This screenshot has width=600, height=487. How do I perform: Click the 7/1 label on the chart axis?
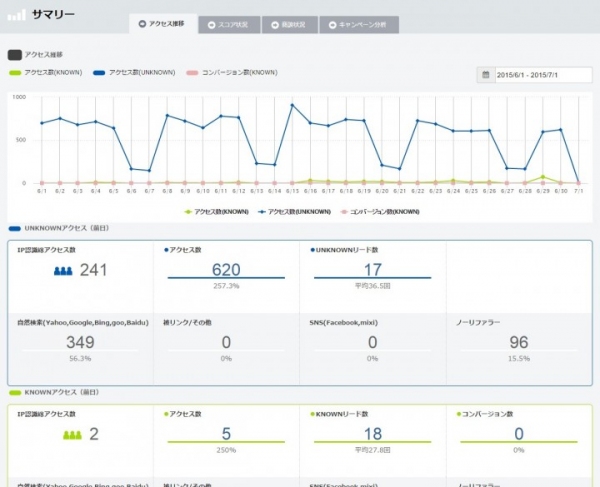point(579,191)
